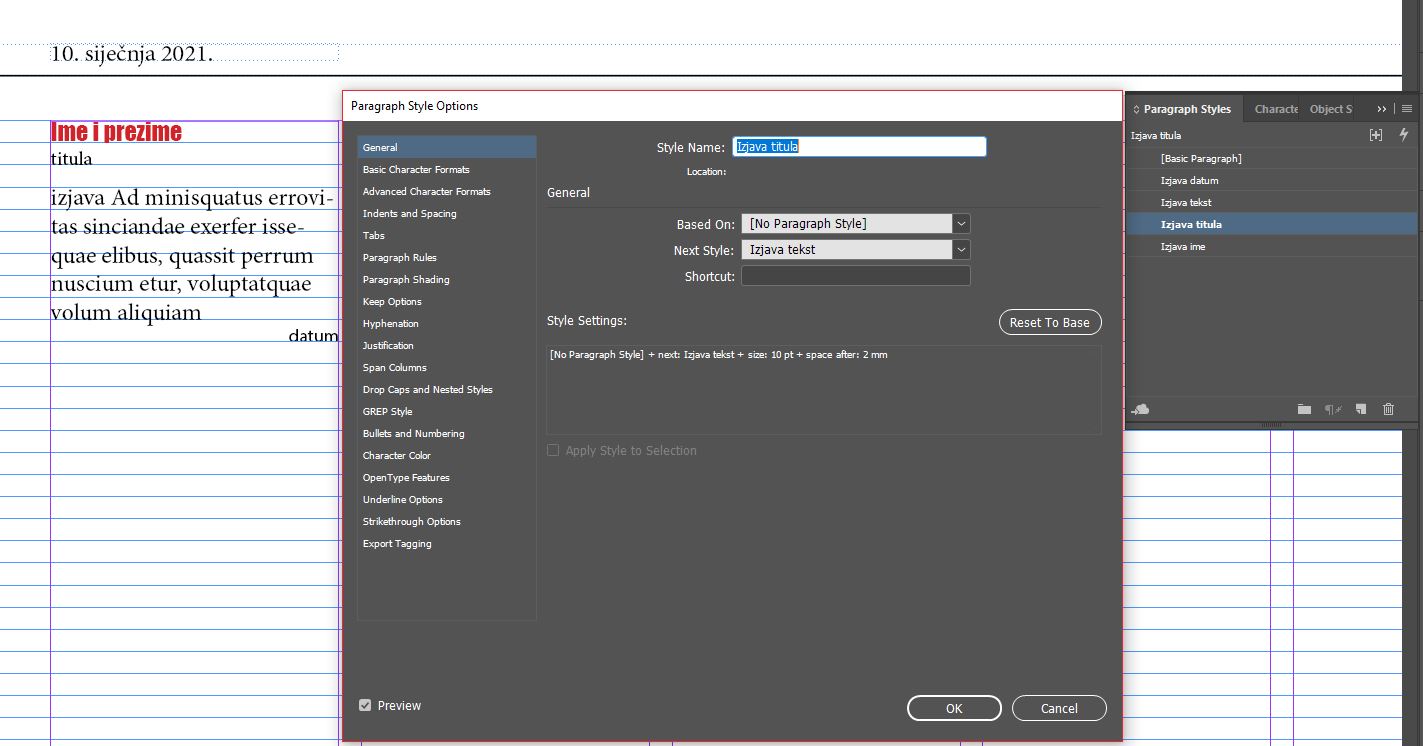Switch to the Character Styles tab
The width and height of the screenshot is (1423, 746).
click(1276, 109)
